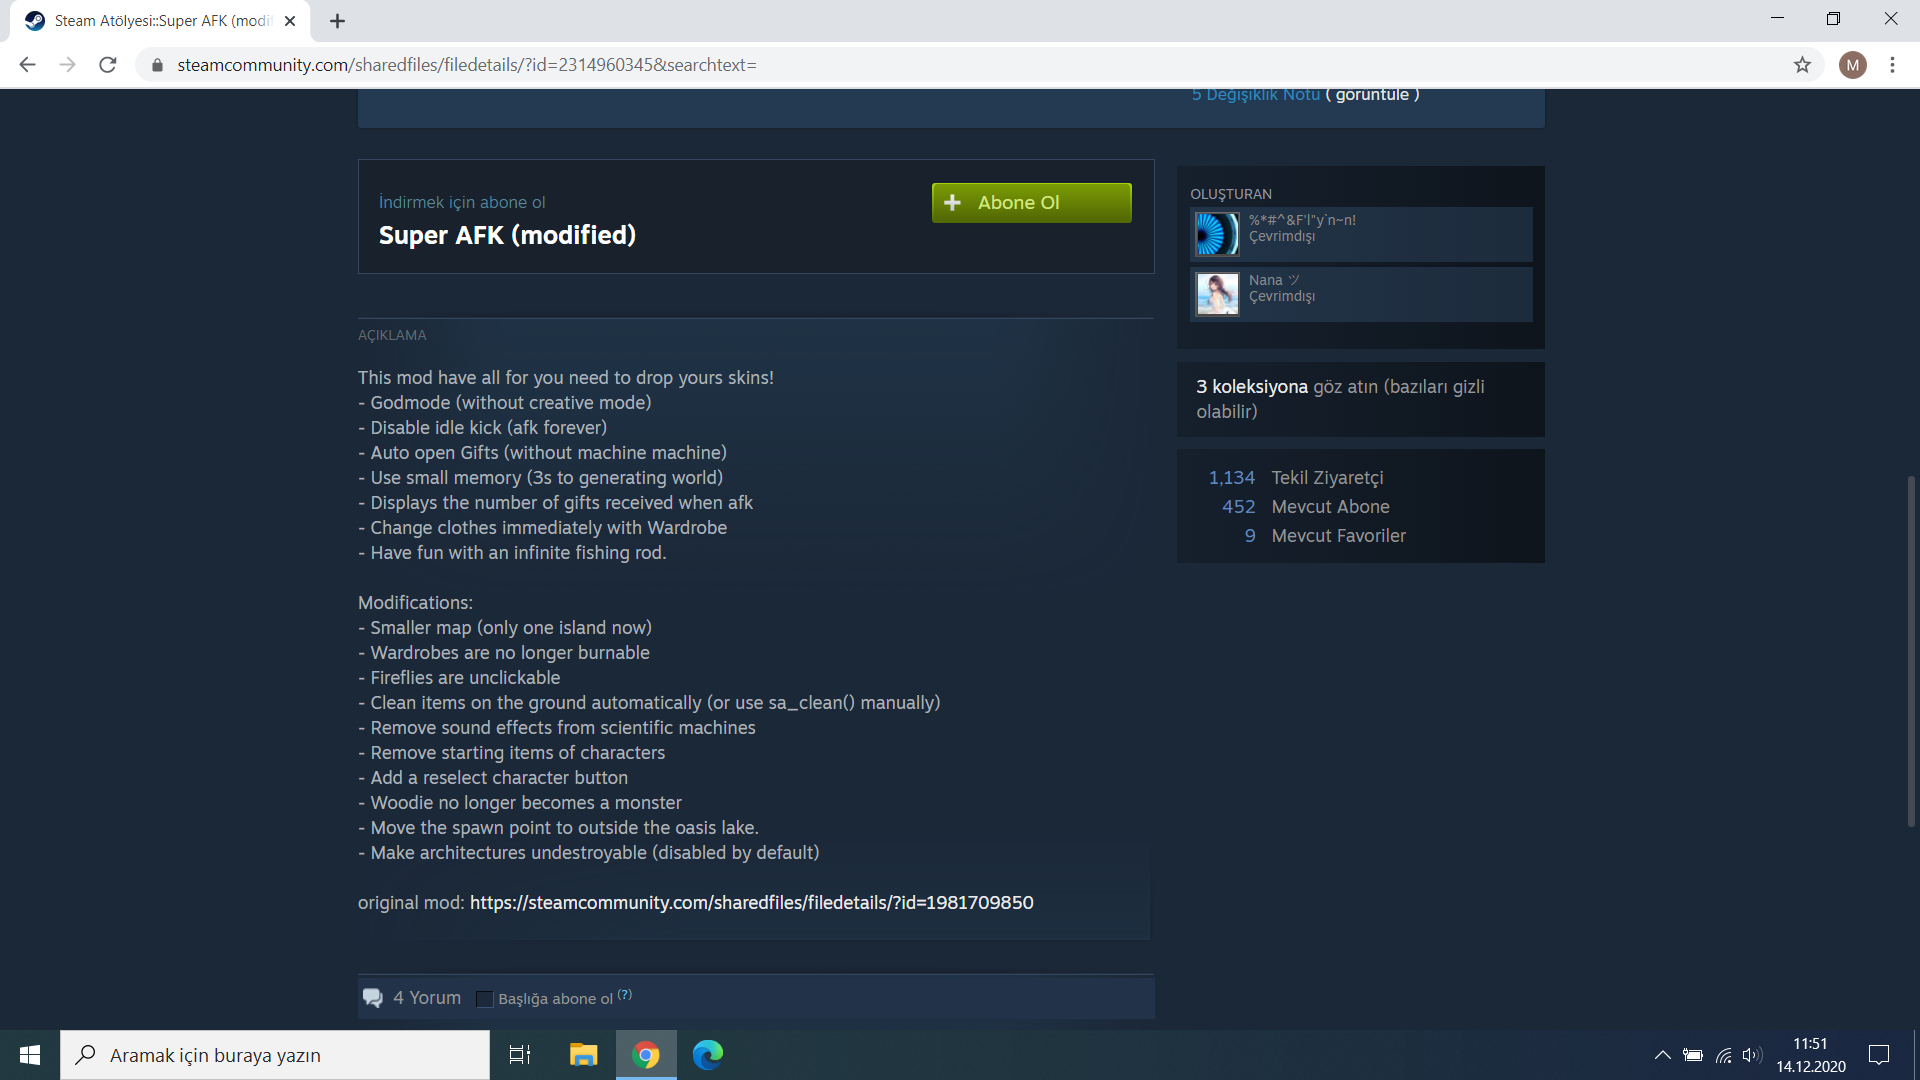Screen dimensions: 1920x1080
Task: Open the subscription help (?) tooltip
Action: 625,994
